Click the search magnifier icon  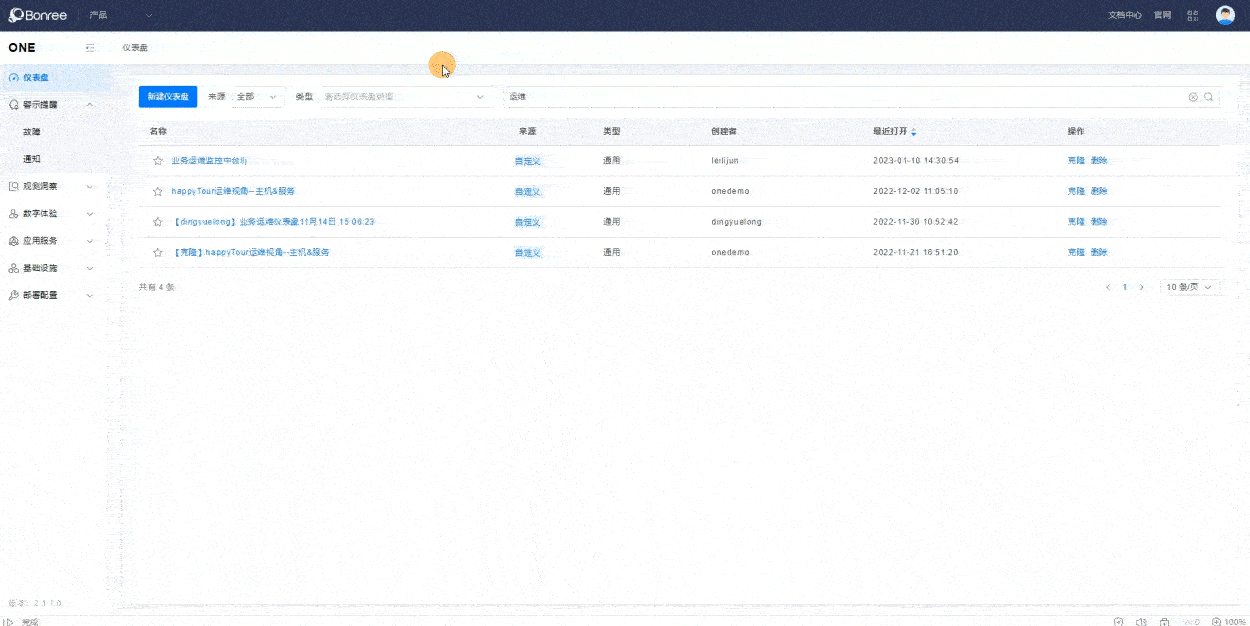[1209, 97]
